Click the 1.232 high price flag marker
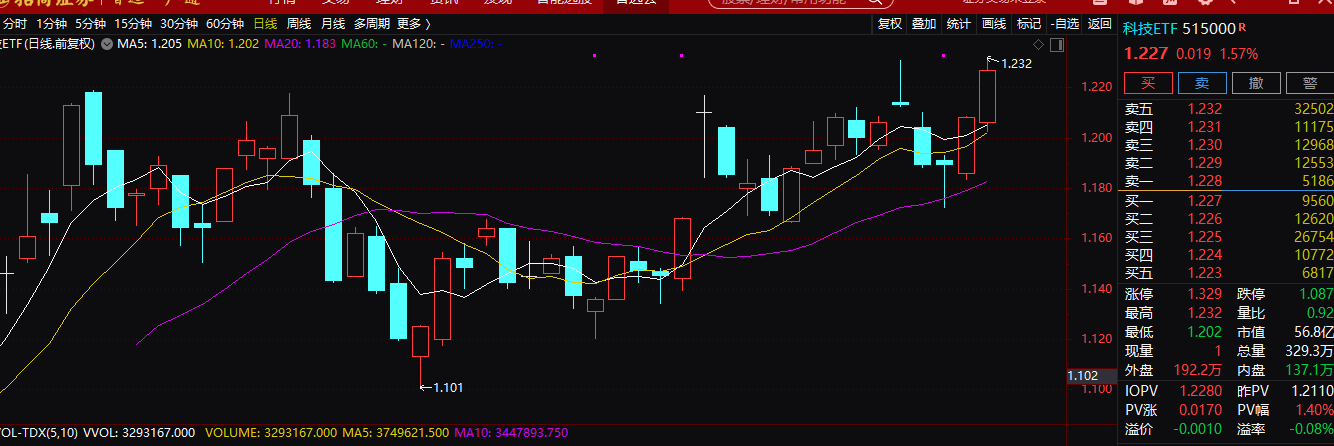 [x=1009, y=63]
